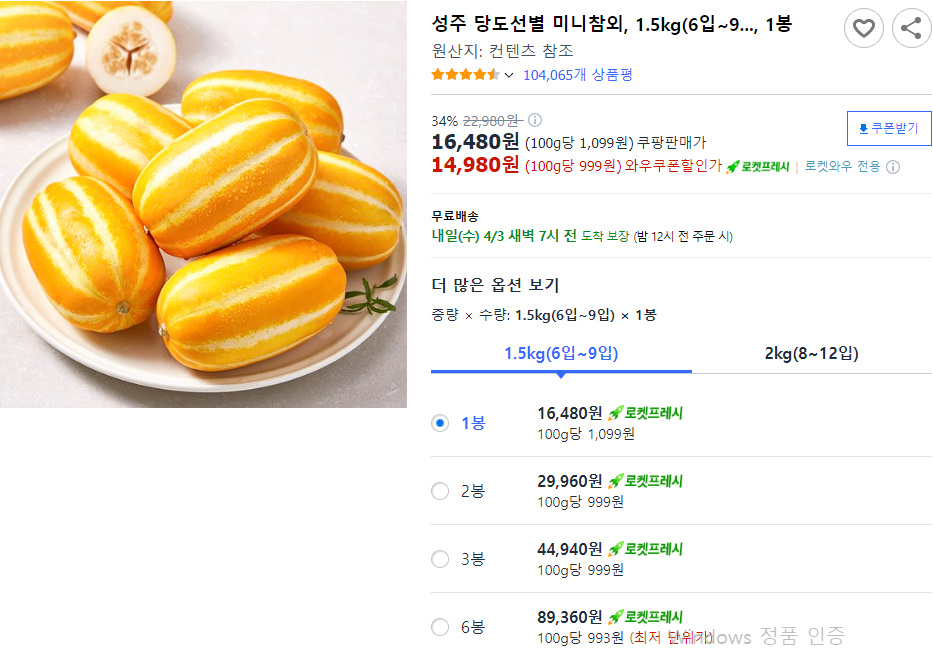Click the five-star rating icons
Viewport: 933px width, 651px height.
pos(466,75)
